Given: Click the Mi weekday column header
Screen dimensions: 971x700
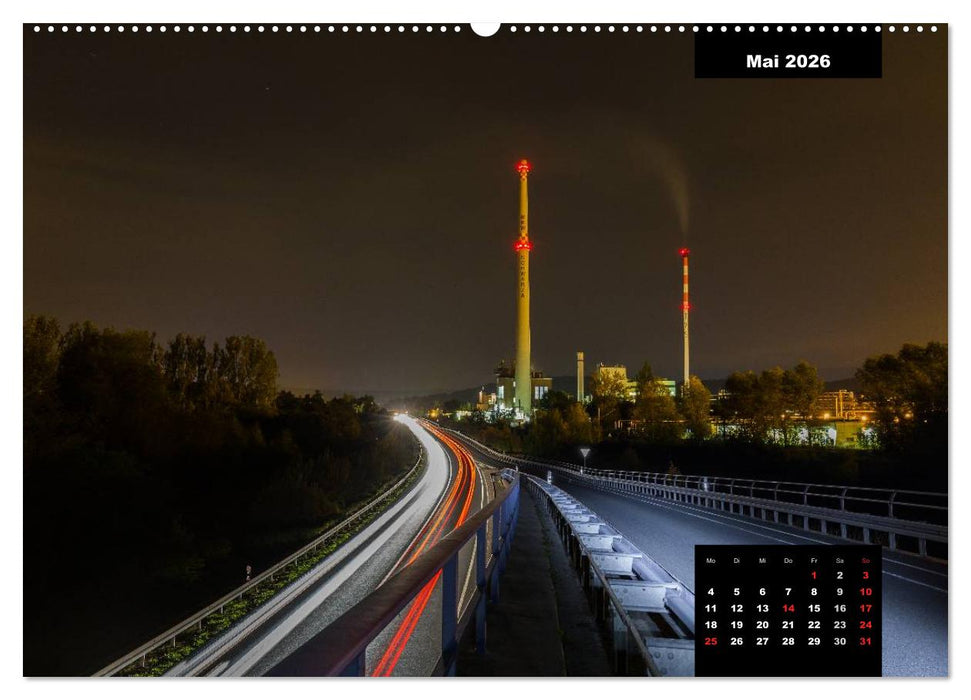Looking at the screenshot, I should [x=763, y=560].
